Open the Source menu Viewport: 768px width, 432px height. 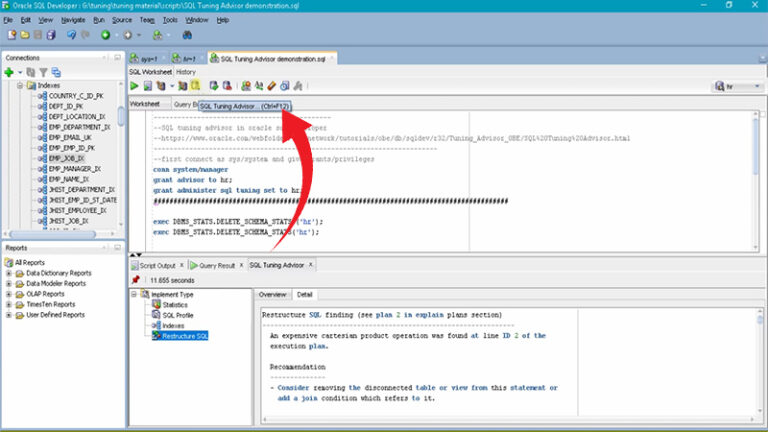point(122,20)
